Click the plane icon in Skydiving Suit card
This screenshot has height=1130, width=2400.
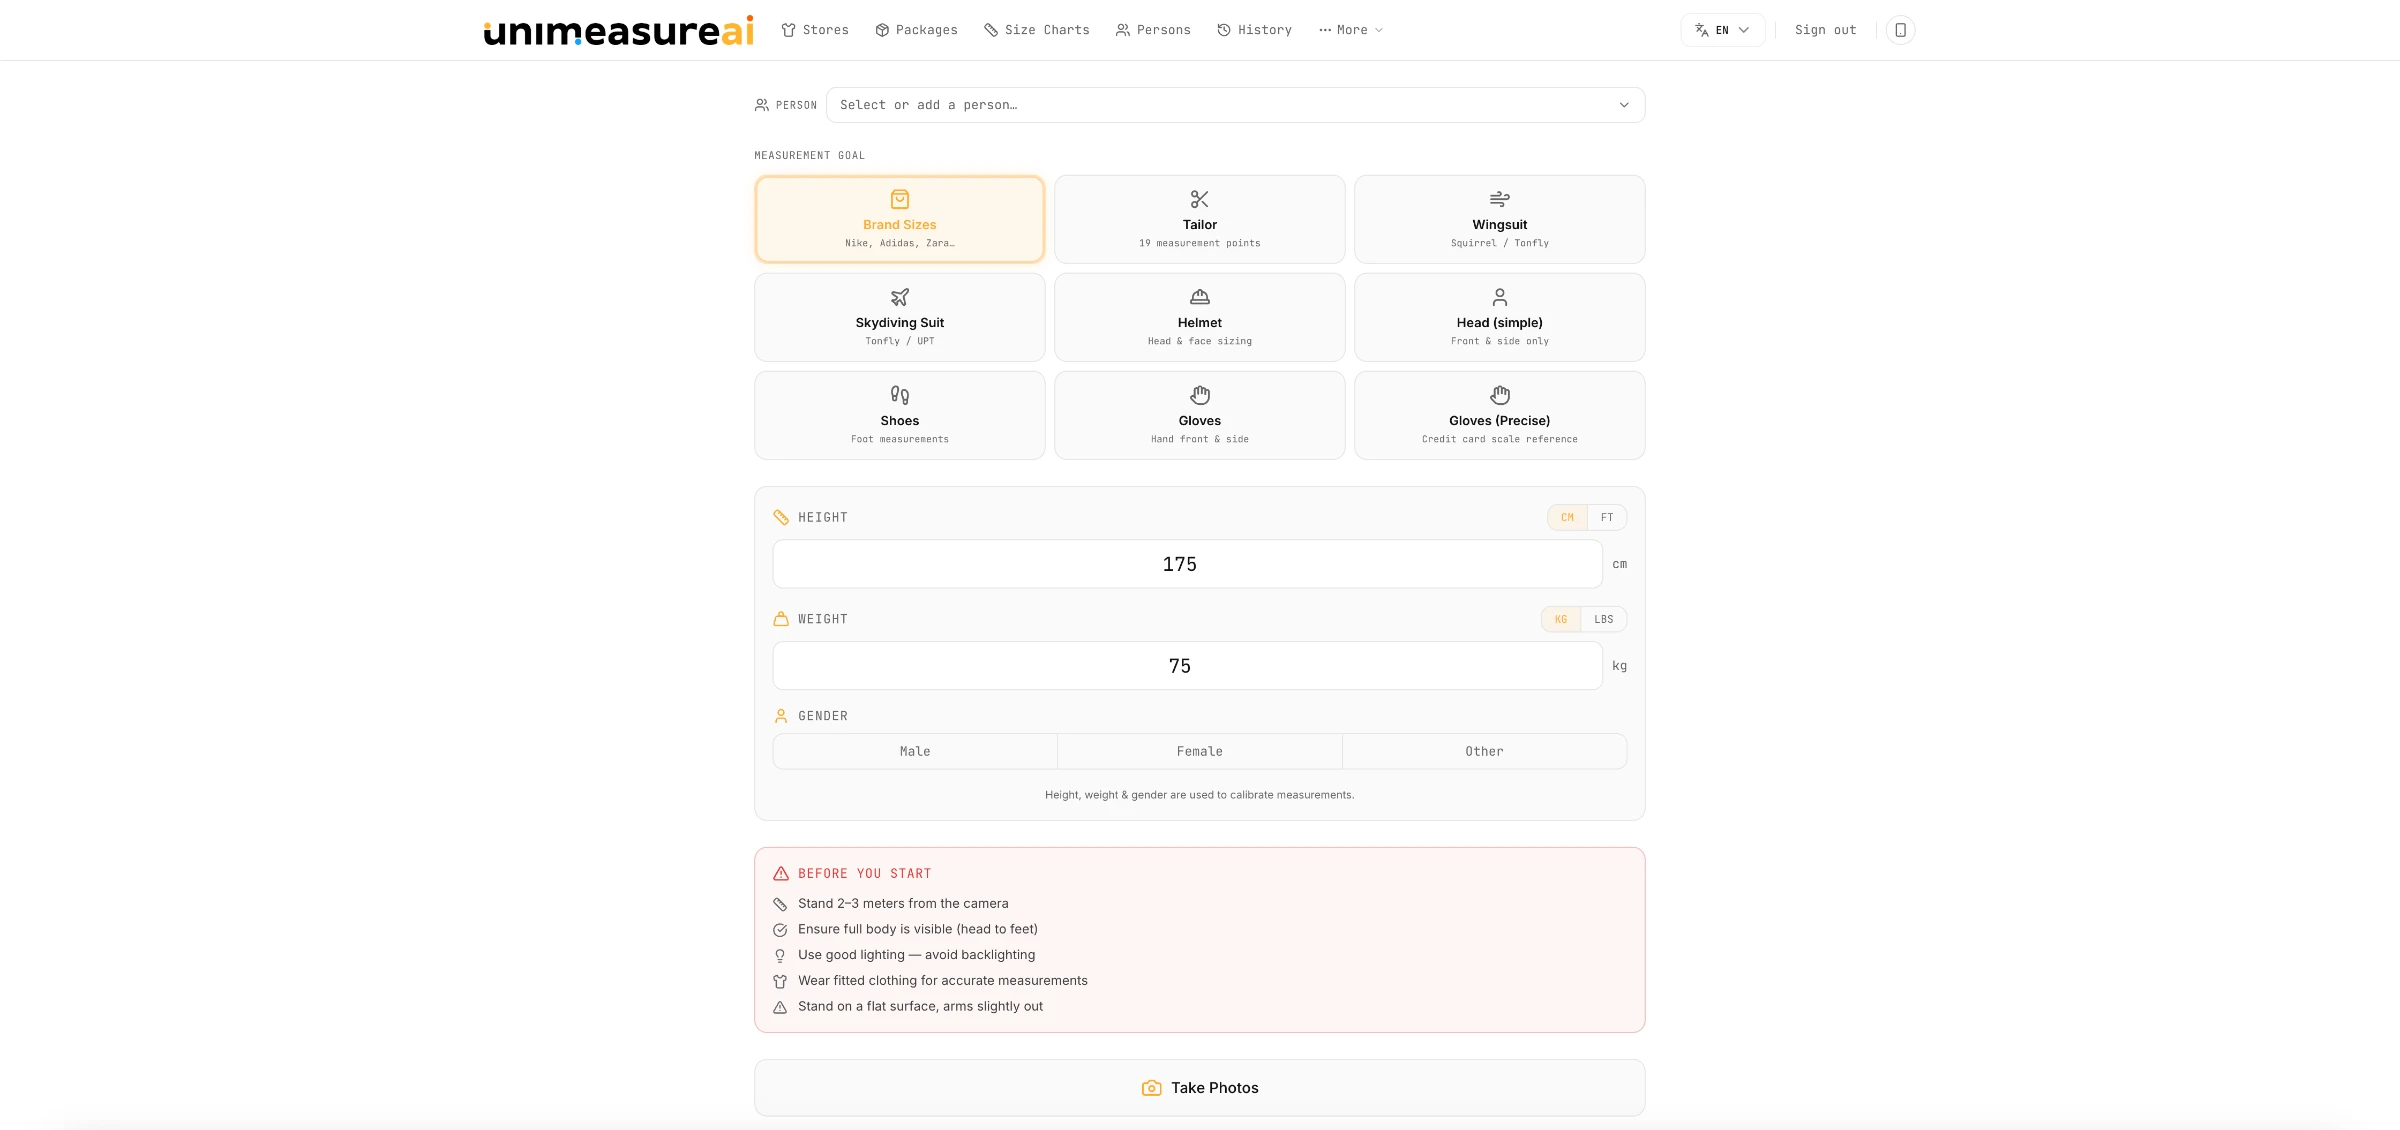(x=900, y=297)
